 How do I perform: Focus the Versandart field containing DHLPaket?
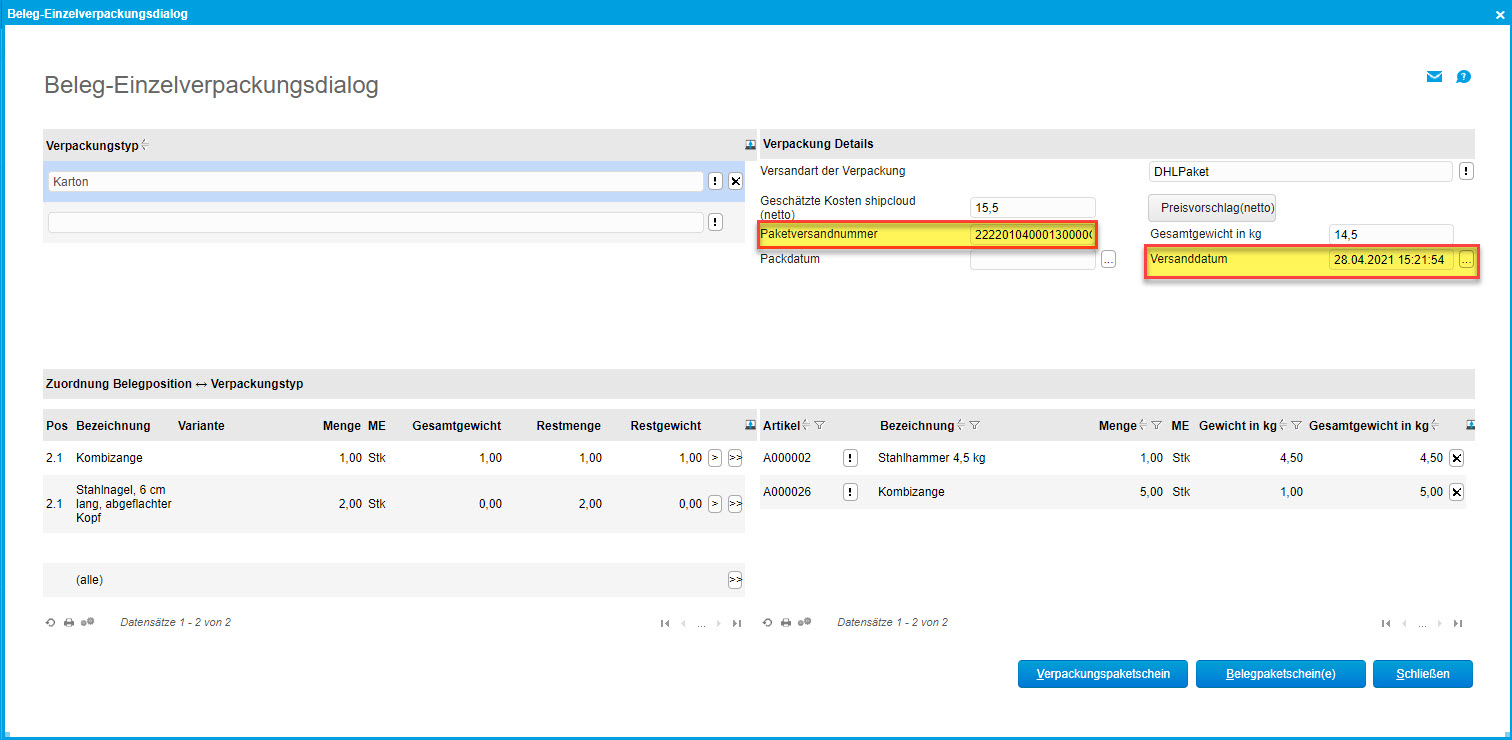1301,171
